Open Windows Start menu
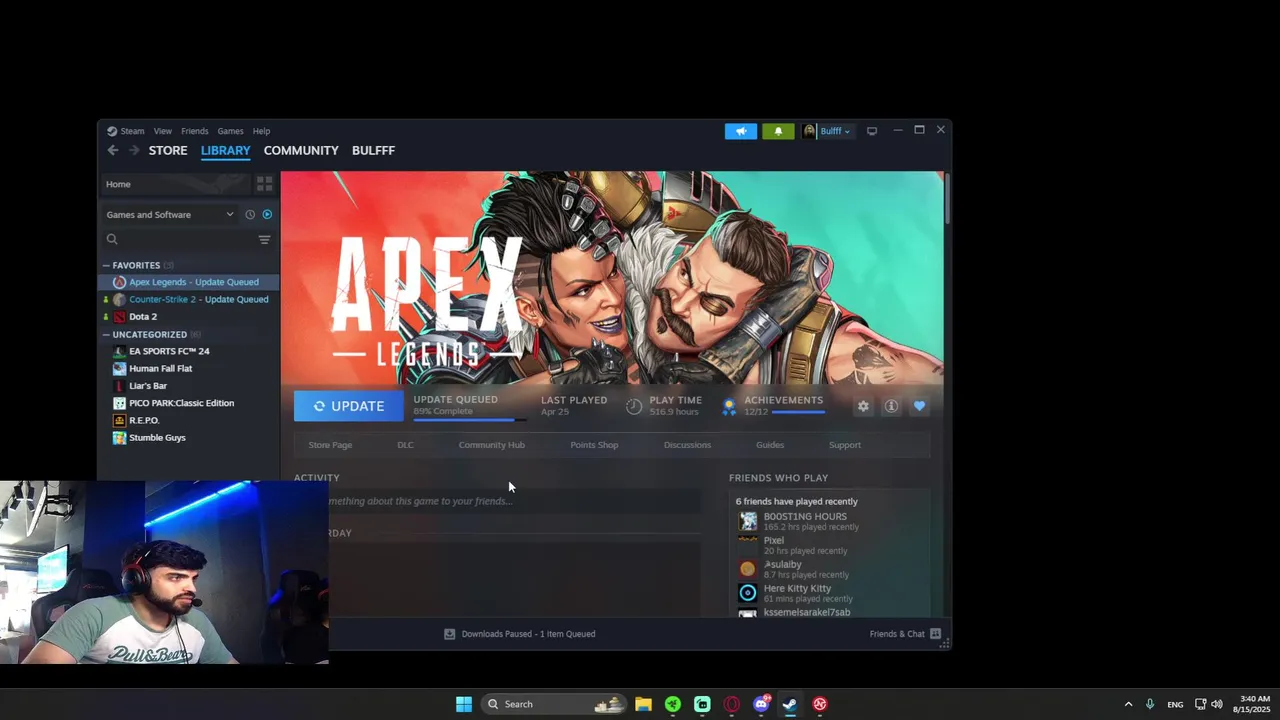This screenshot has height=720, width=1280. pos(464,704)
